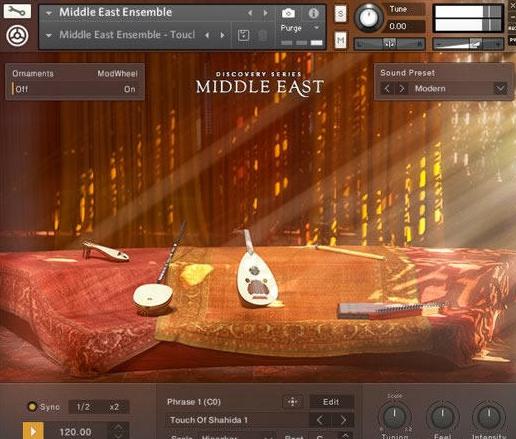This screenshot has width=516, height=439.
Task: Show the instrument info panel
Action: [x=313, y=13]
